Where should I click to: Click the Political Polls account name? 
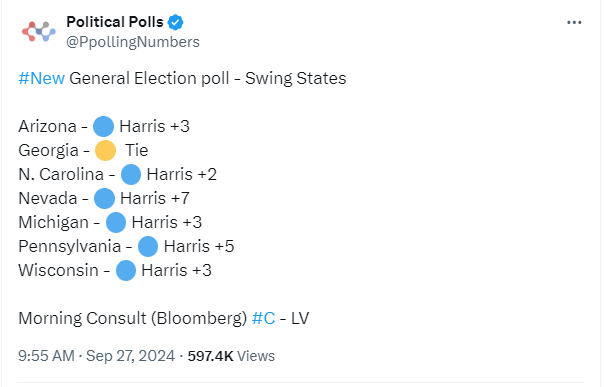(115, 22)
